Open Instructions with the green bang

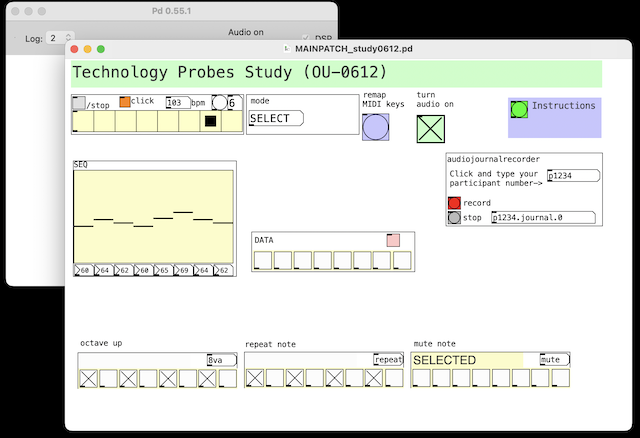pyautogui.click(x=519, y=109)
